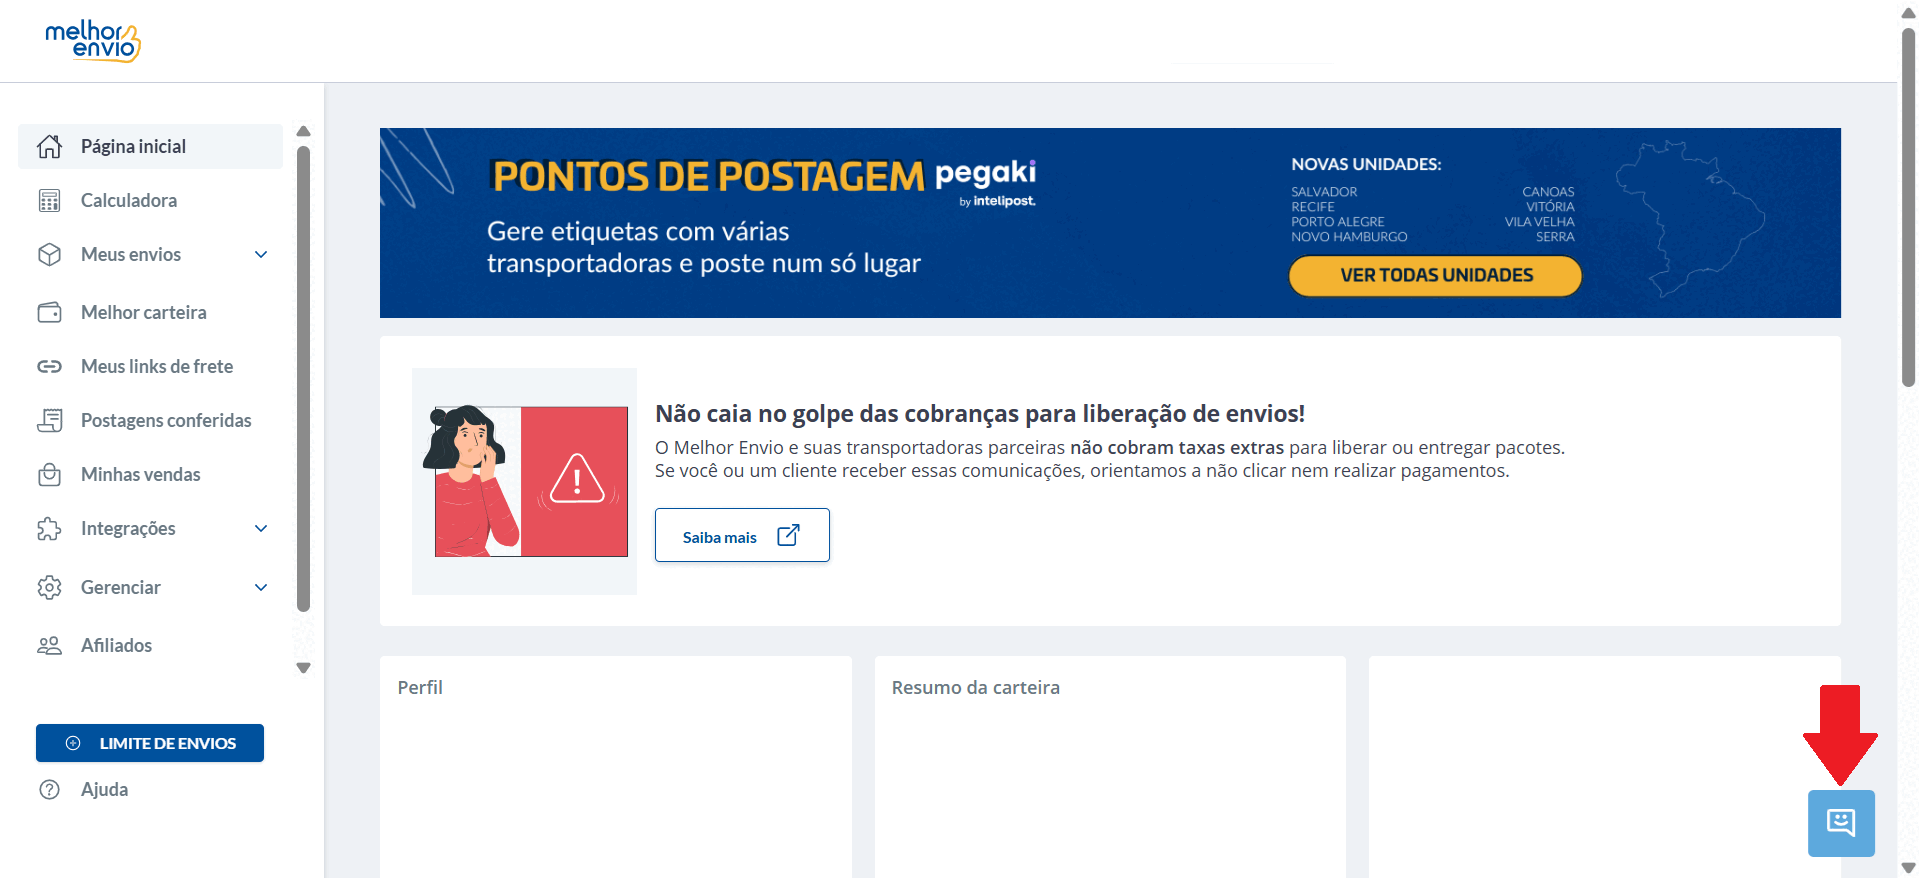The image size is (1919, 880).
Task: Click the plus circle icon in Limite de envios
Action: click(73, 743)
